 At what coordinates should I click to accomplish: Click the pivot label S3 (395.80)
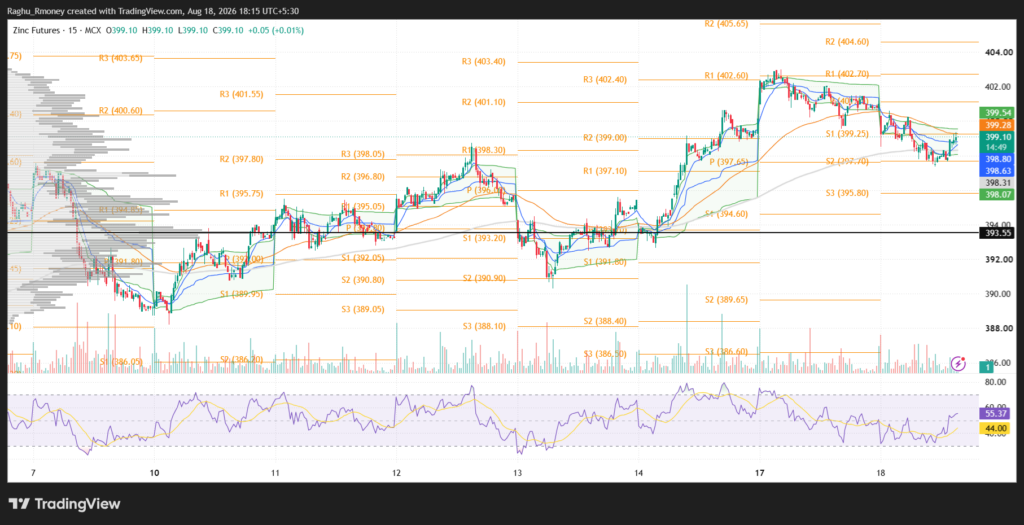(x=847, y=193)
